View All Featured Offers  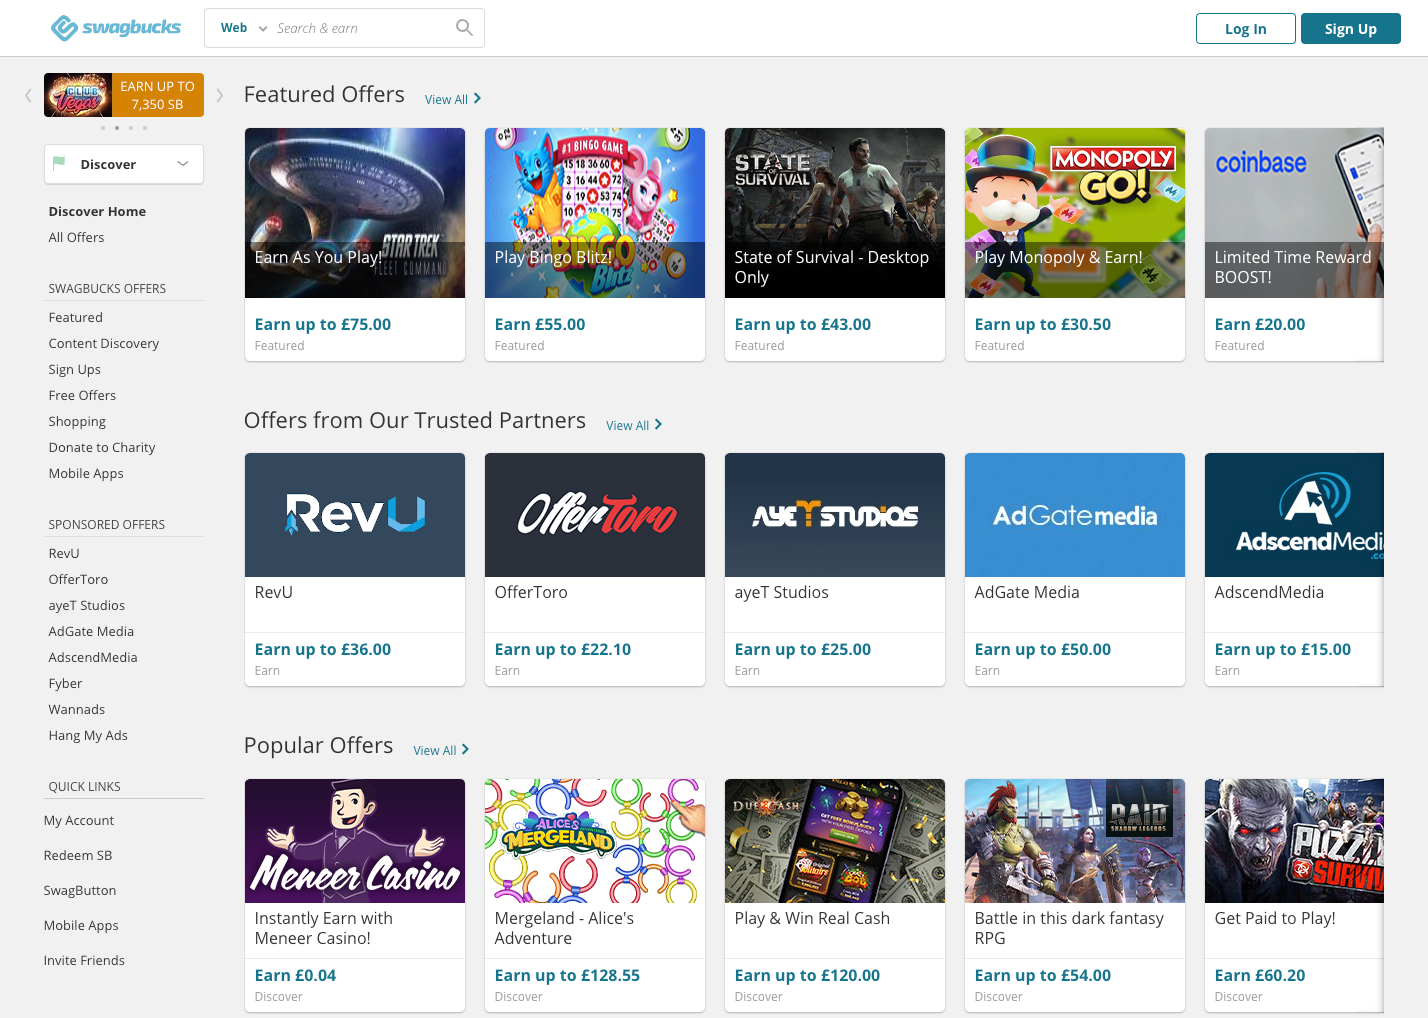(453, 99)
